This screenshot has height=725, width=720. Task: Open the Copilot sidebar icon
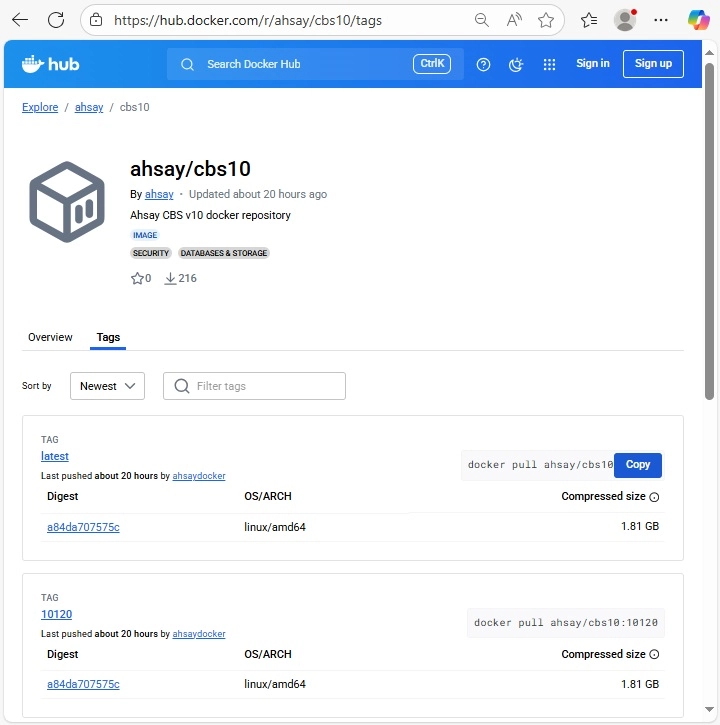(698, 20)
